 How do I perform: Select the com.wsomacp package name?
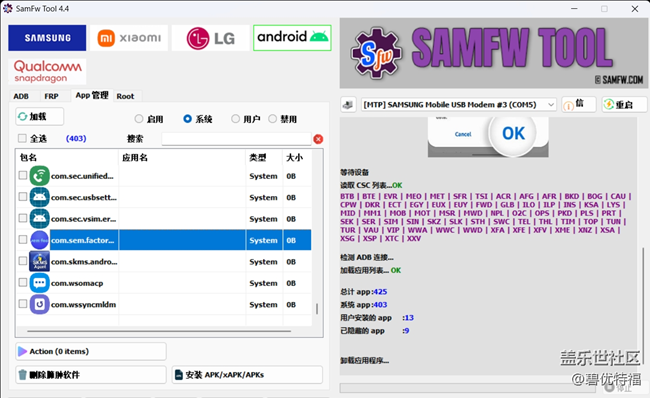coord(77,283)
